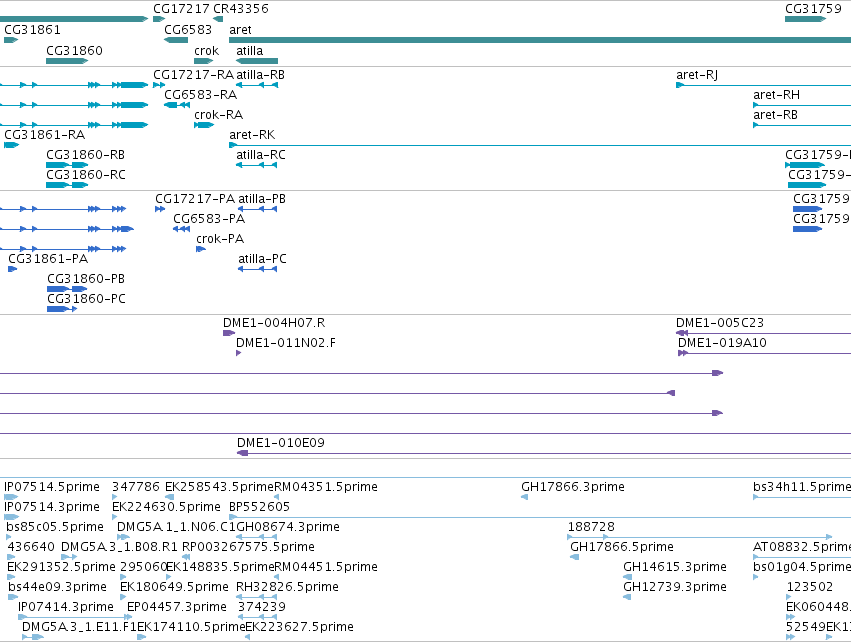The height and width of the screenshot is (642, 851).
Task: Select the atilla-RC transcript label
Action: click(261, 155)
